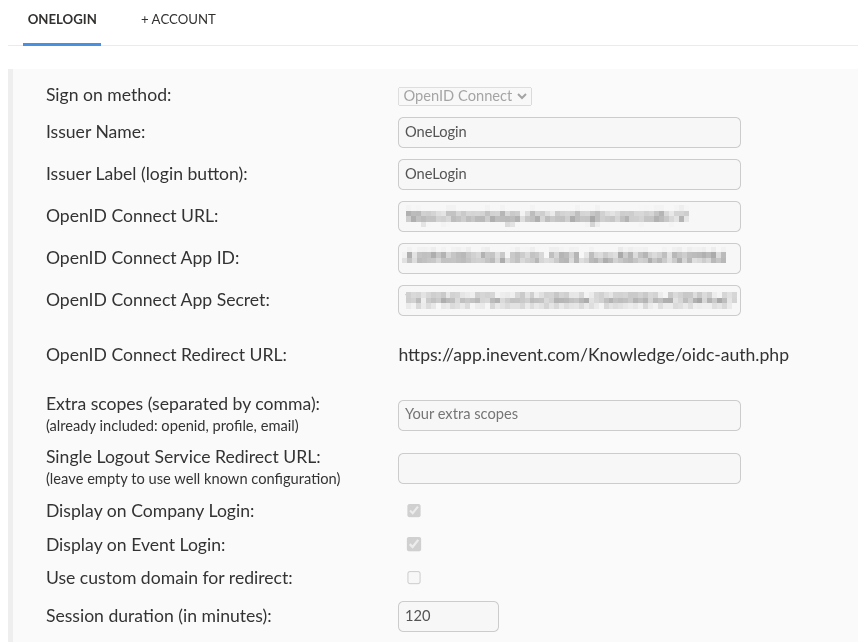
Task: Open the OpenID Connect Redirect URL link
Action: coord(593,355)
